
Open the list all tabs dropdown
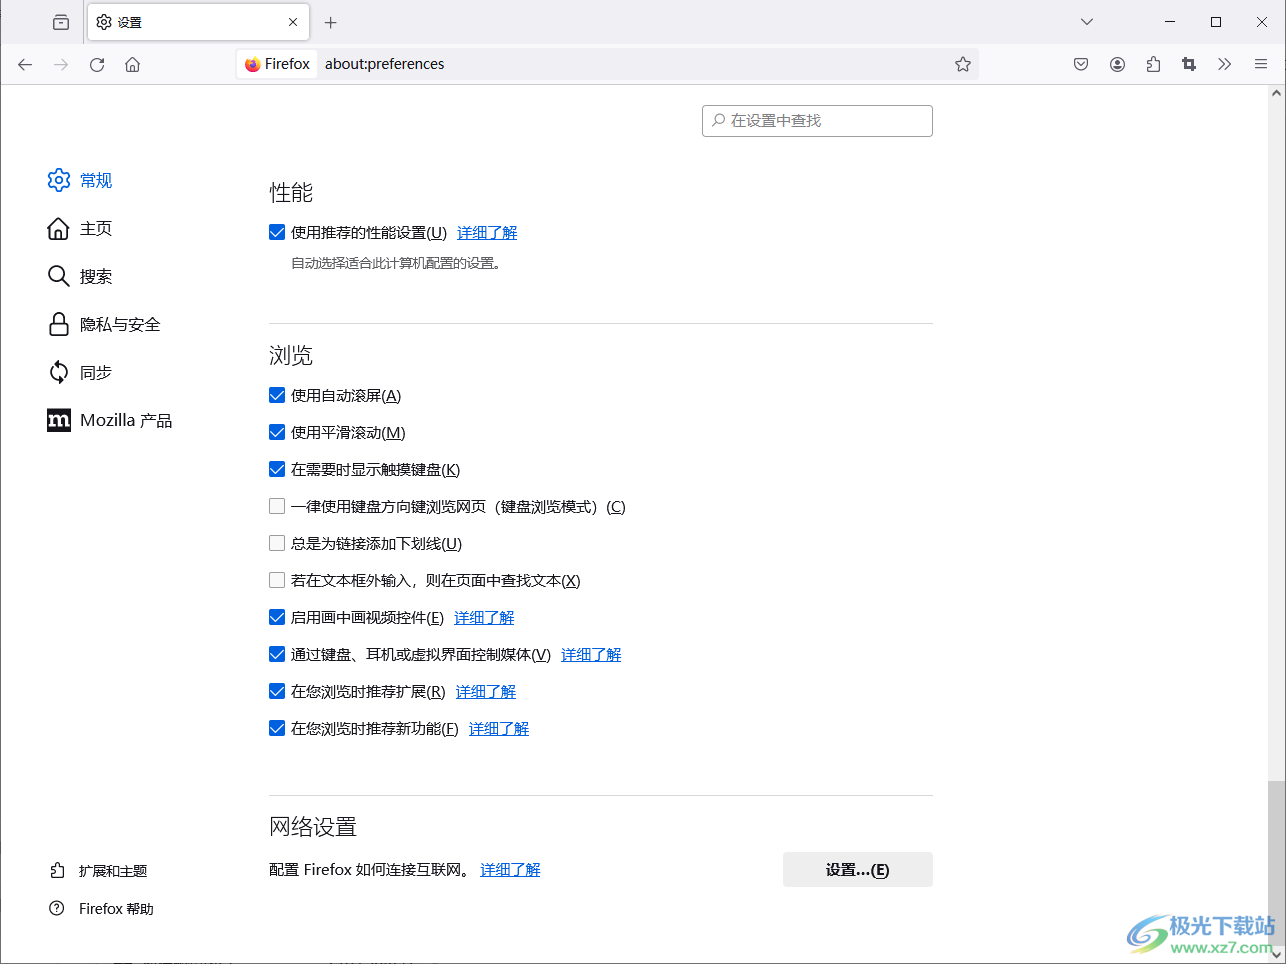coord(1087,22)
